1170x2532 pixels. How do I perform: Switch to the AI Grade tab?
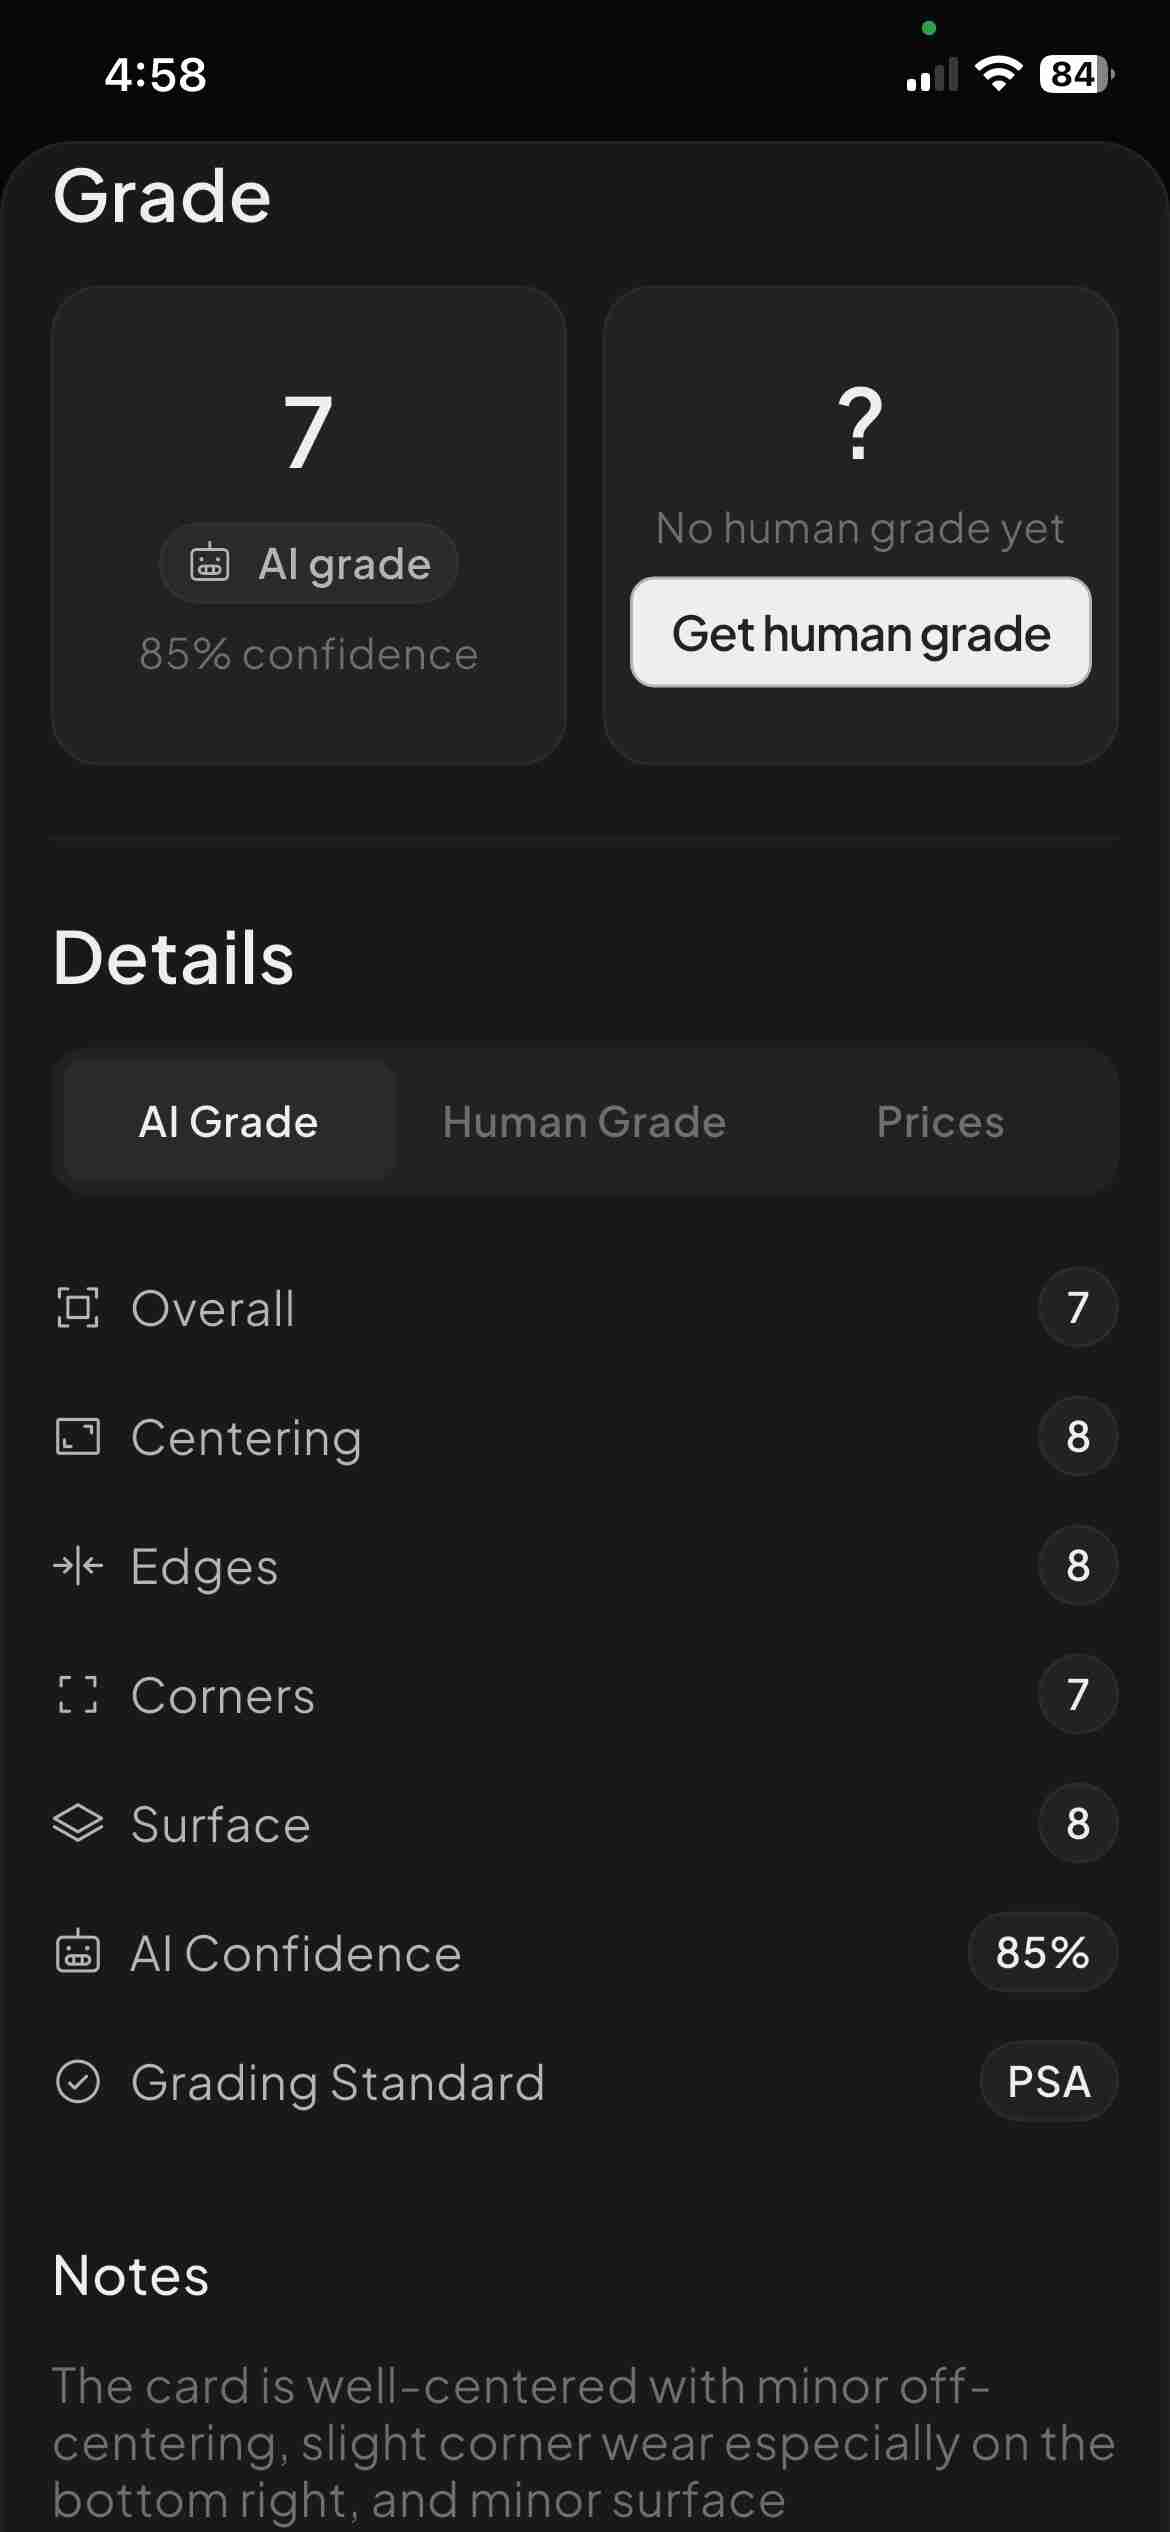[229, 1122]
